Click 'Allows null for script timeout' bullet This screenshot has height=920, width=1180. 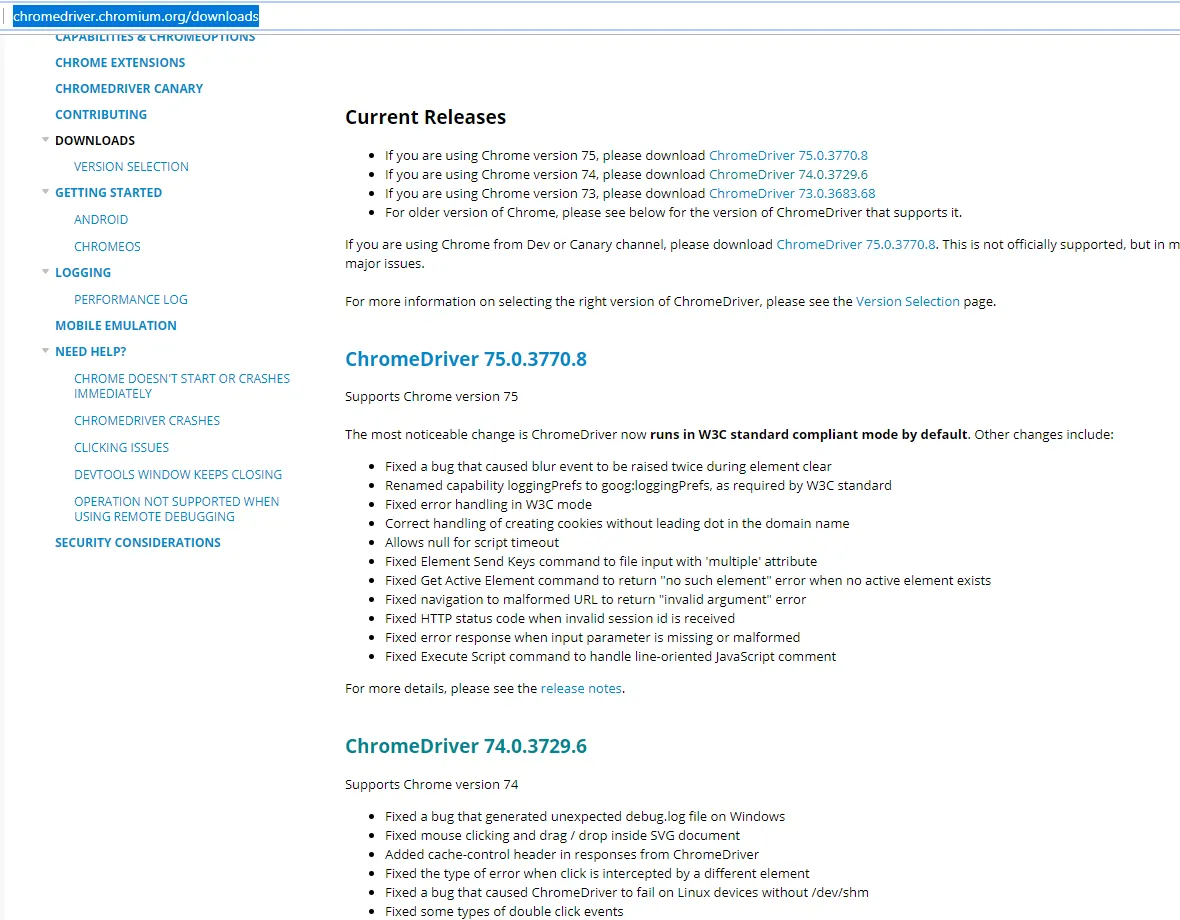472,542
